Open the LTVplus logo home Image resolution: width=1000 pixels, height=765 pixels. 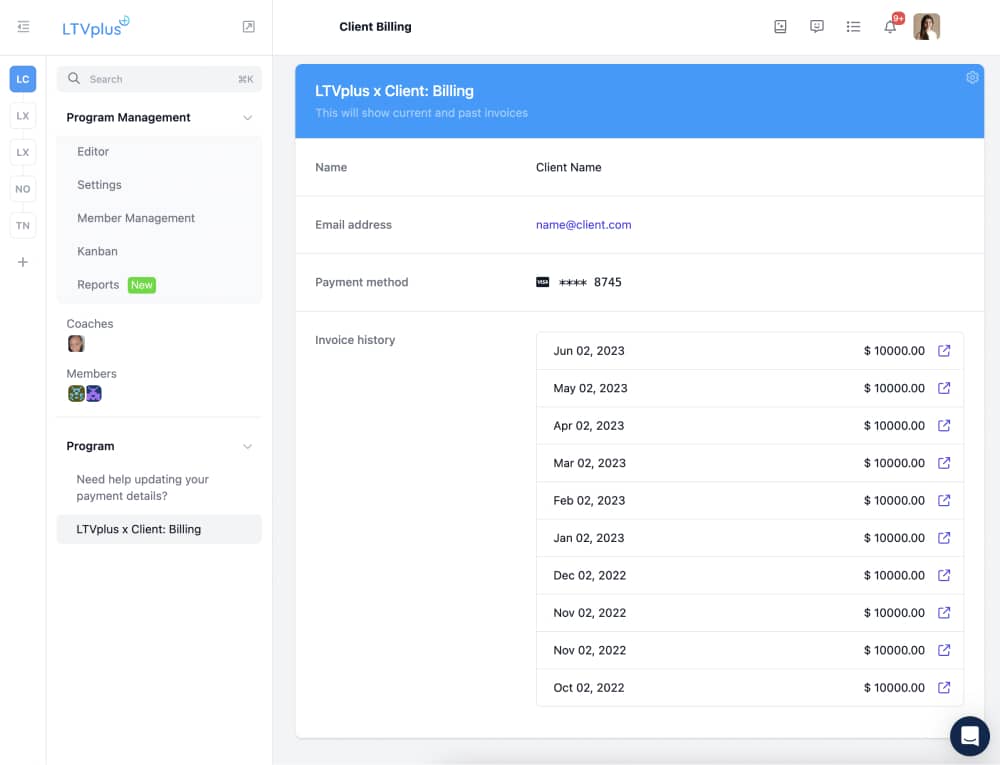coord(95,27)
